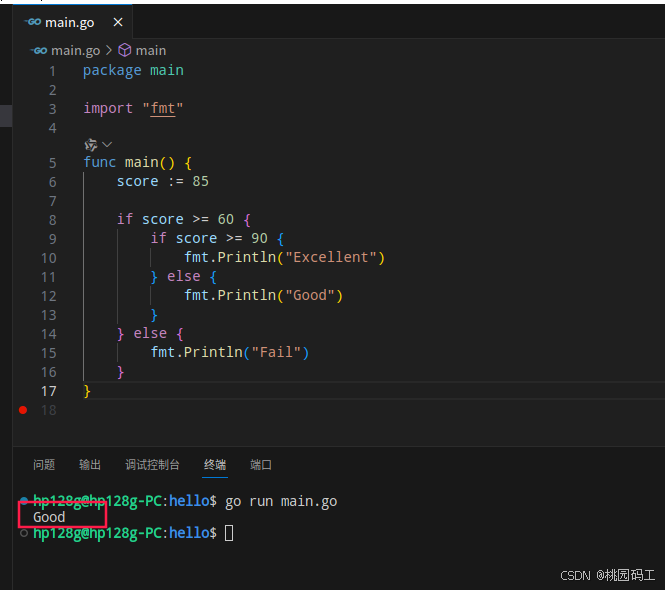Click 'package main' on line 1
Image resolution: width=665 pixels, height=590 pixels.
click(134, 70)
